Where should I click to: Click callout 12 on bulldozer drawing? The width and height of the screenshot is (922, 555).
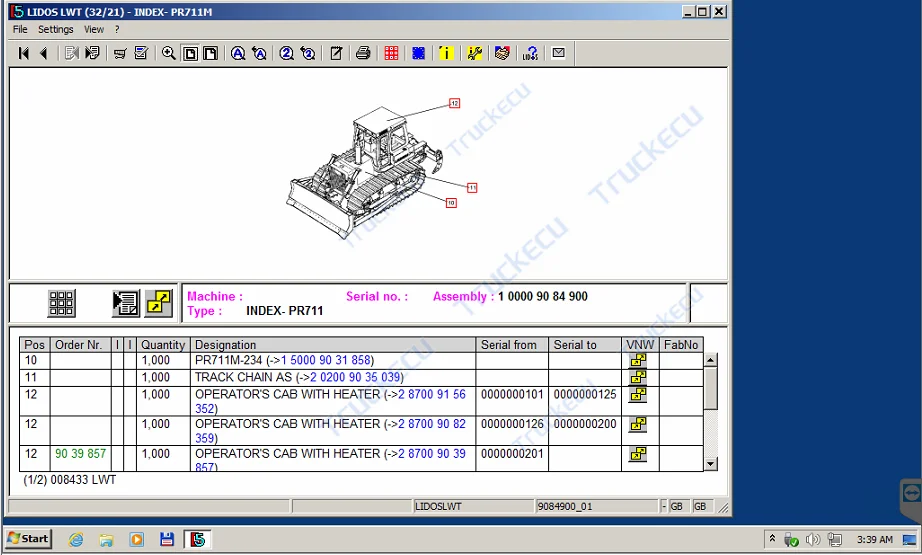pos(455,103)
